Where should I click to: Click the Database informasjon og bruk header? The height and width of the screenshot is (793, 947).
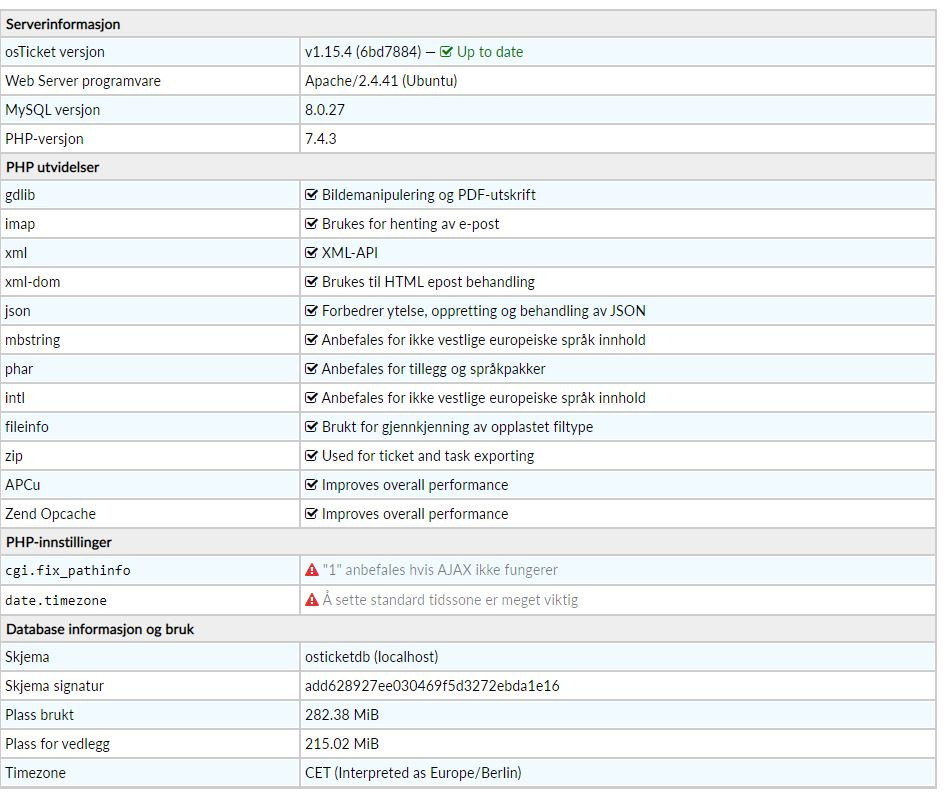468,629
